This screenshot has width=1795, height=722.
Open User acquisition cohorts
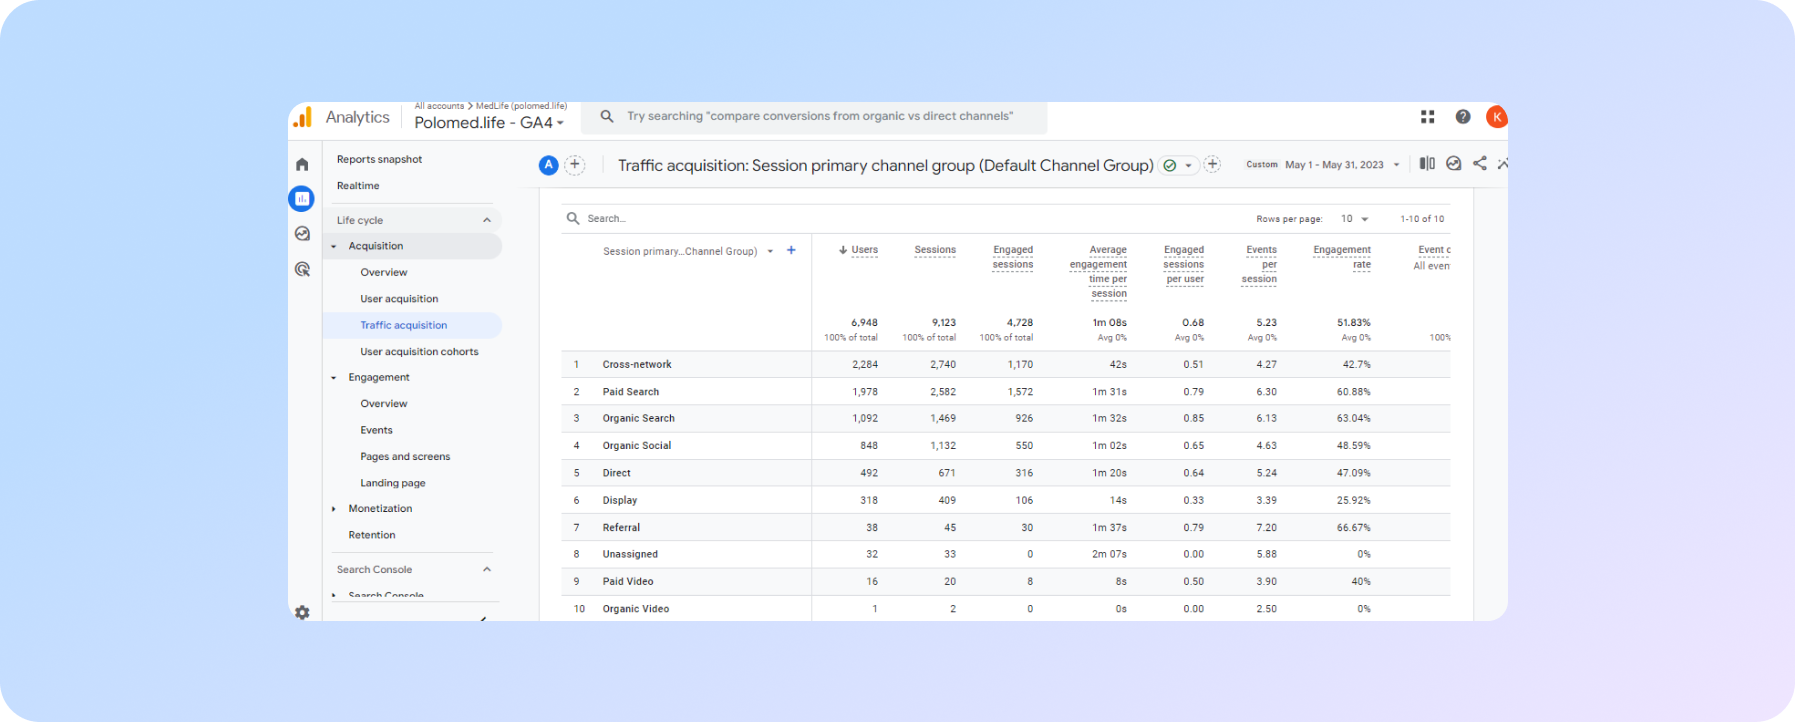point(419,352)
